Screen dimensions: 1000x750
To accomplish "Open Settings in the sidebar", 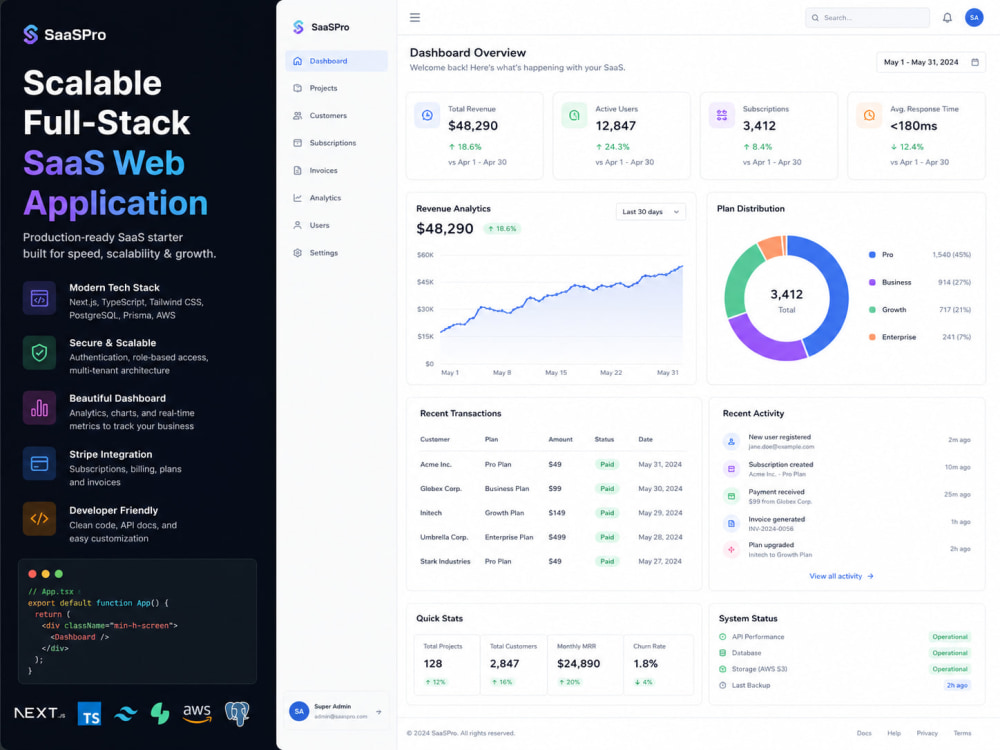I will [336, 253].
